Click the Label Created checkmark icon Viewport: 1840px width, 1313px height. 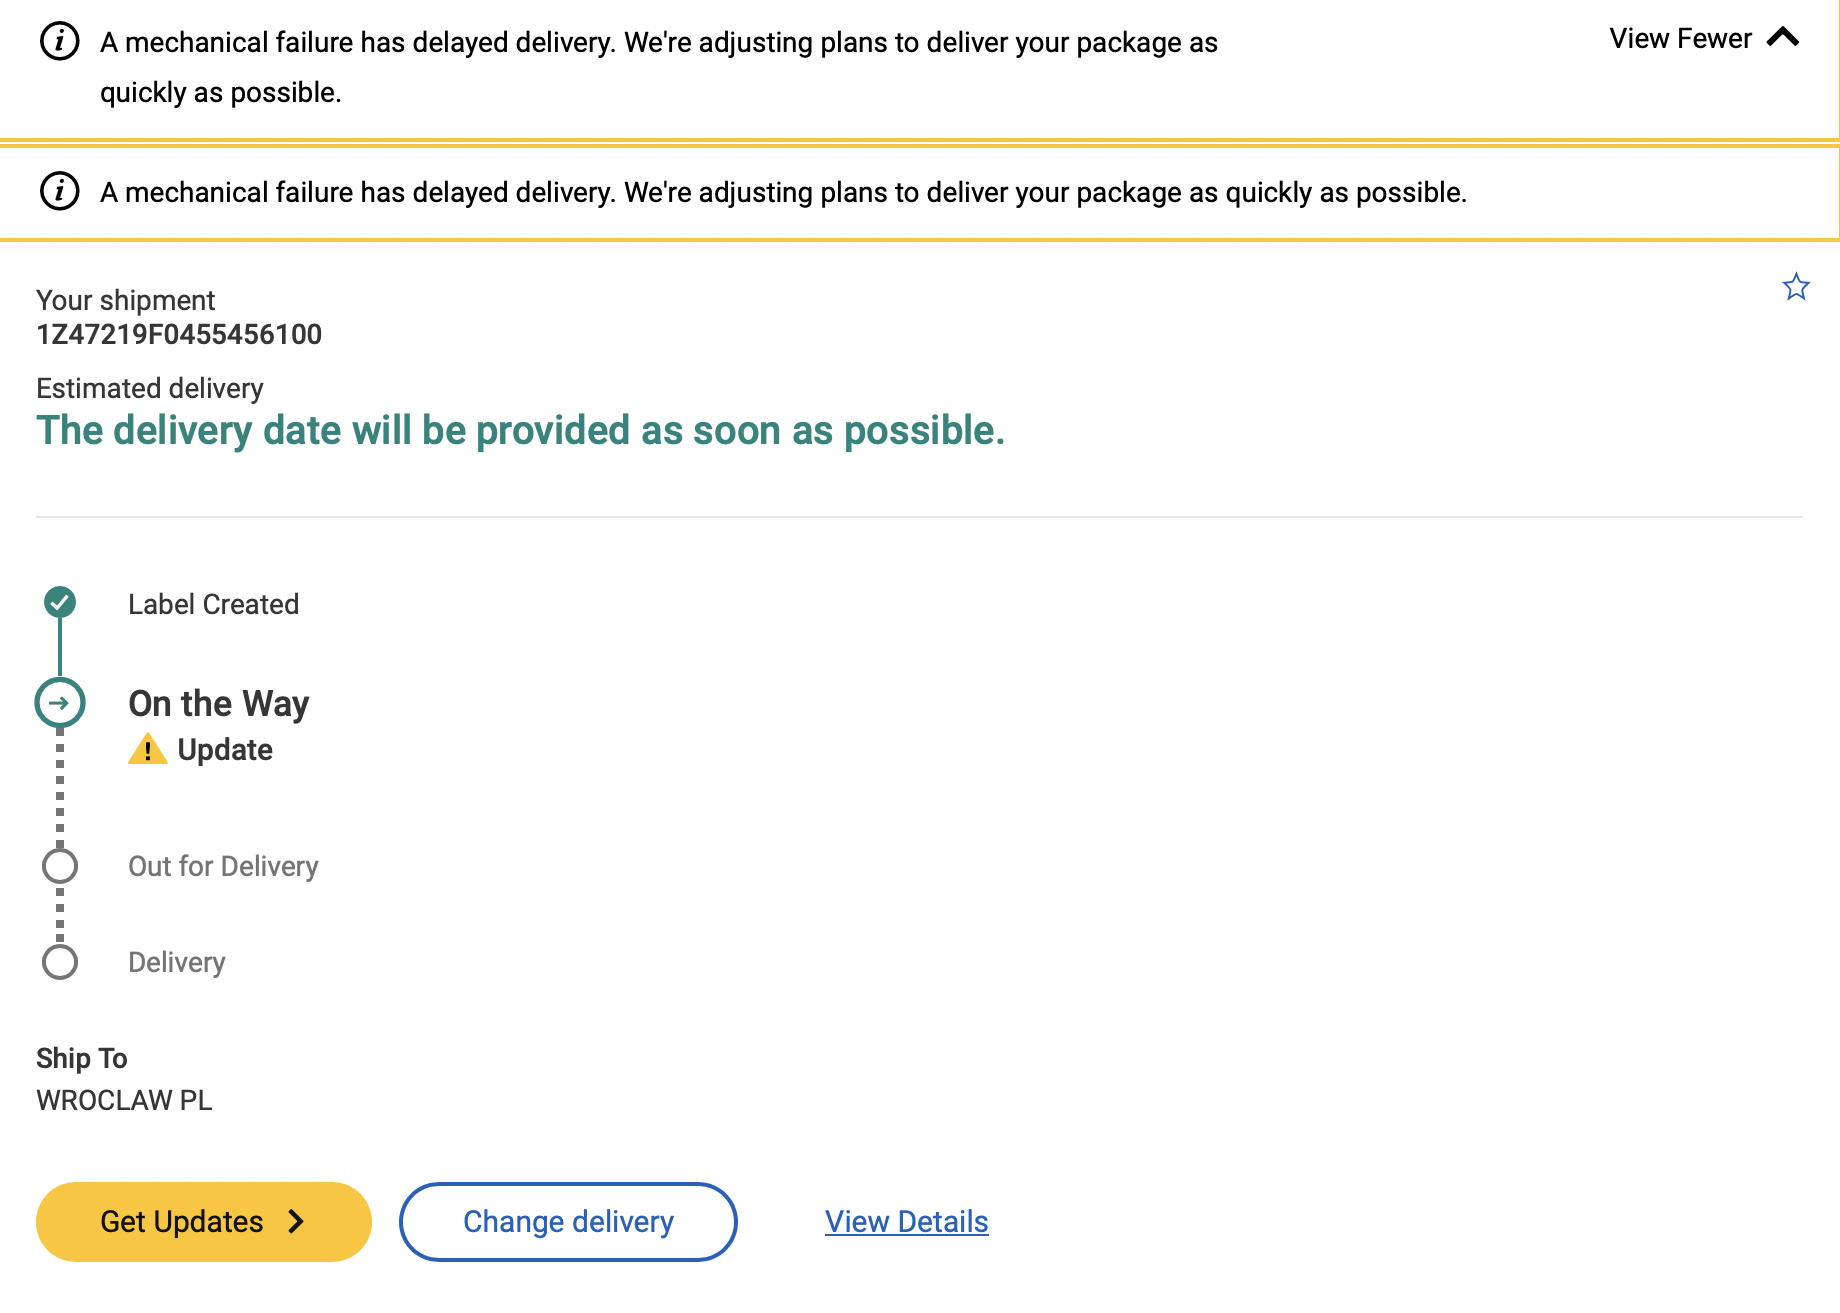click(x=60, y=602)
